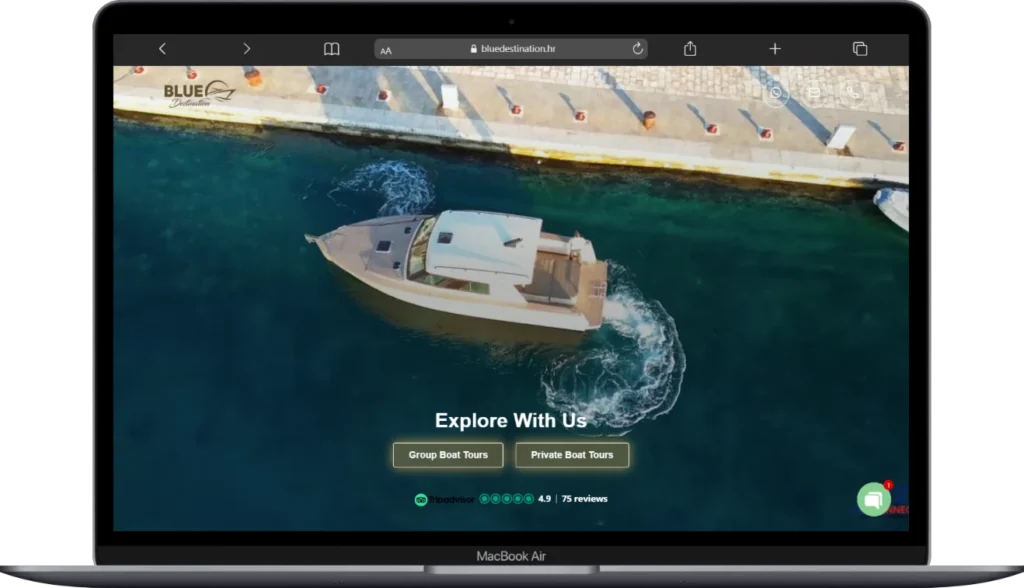Viewport: 1024px width, 588px height.
Task: Click the Safari forward arrow
Action: [x=247, y=49]
